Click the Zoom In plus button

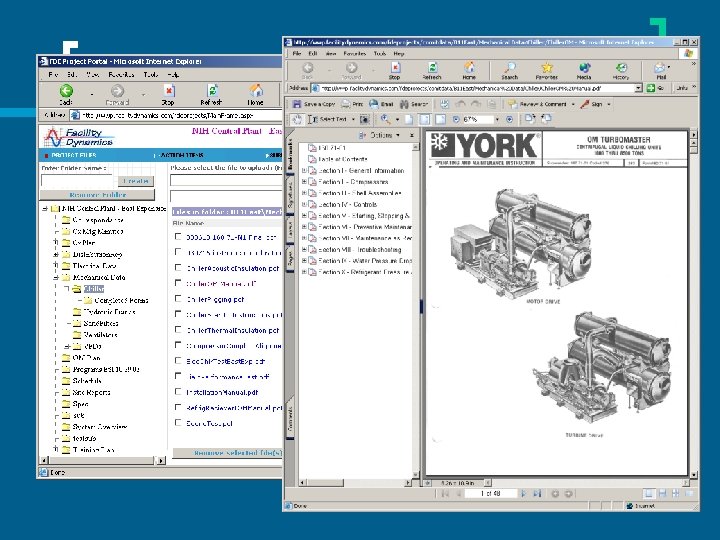pyautogui.click(x=509, y=119)
